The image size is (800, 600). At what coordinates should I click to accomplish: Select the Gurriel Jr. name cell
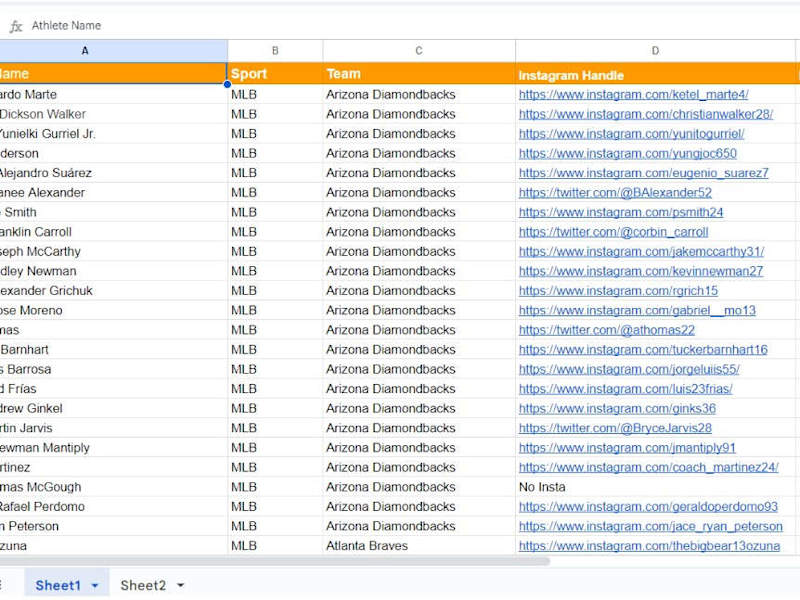pyautogui.click(x=113, y=134)
